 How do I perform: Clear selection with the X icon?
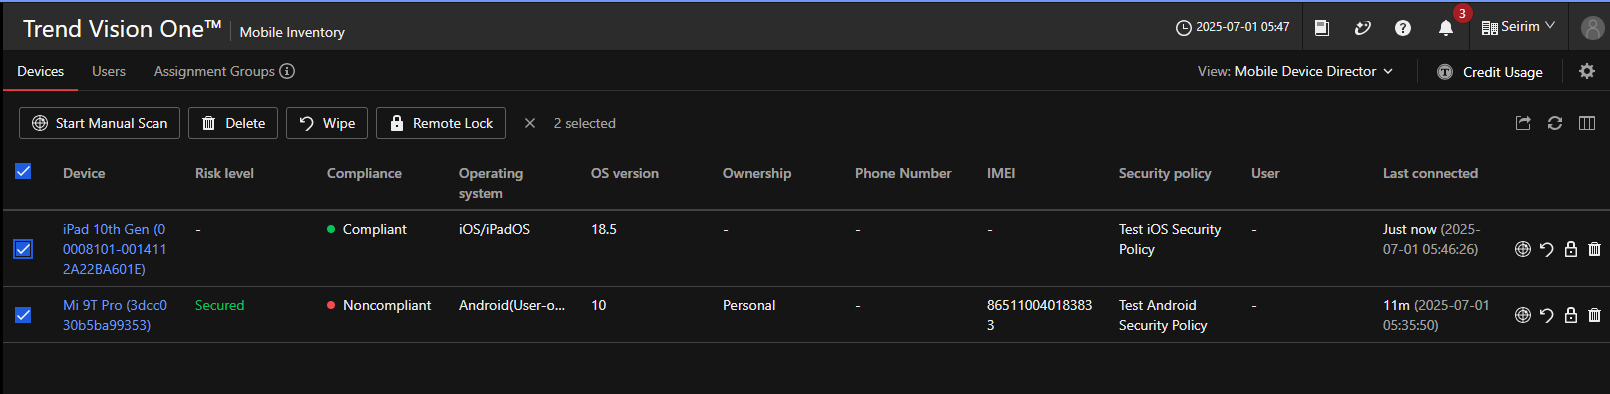tap(530, 123)
